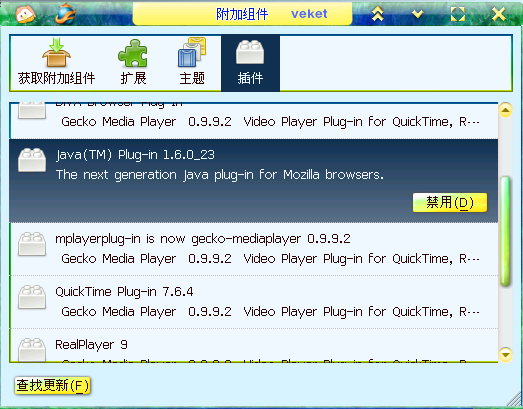
Task: Select QuickTime Plug-in 7.6.4 entry
Action: [x=254, y=302]
